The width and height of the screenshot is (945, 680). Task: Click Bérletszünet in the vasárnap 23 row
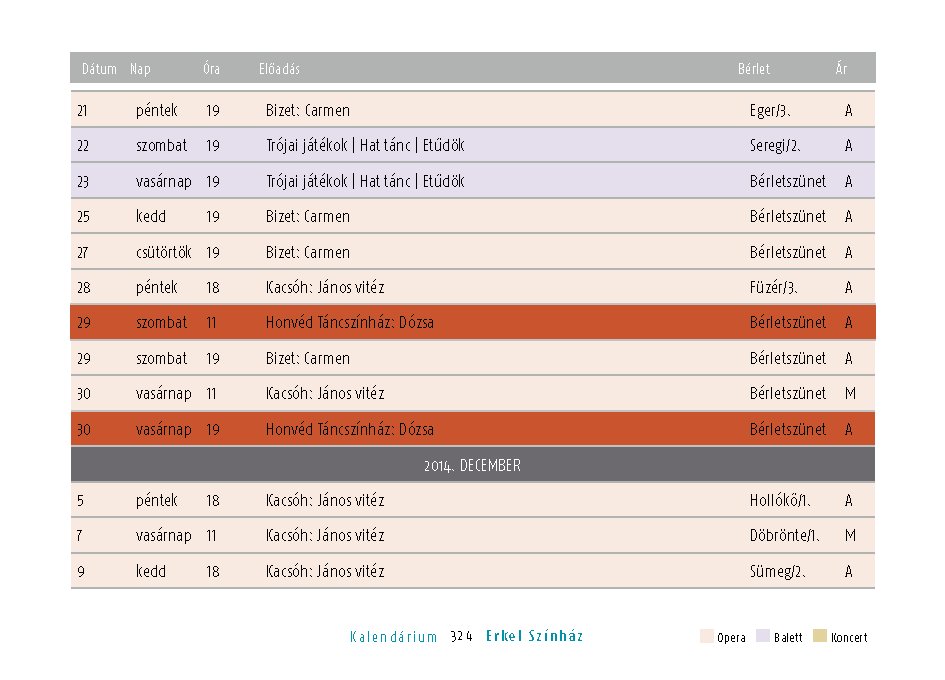(x=788, y=181)
